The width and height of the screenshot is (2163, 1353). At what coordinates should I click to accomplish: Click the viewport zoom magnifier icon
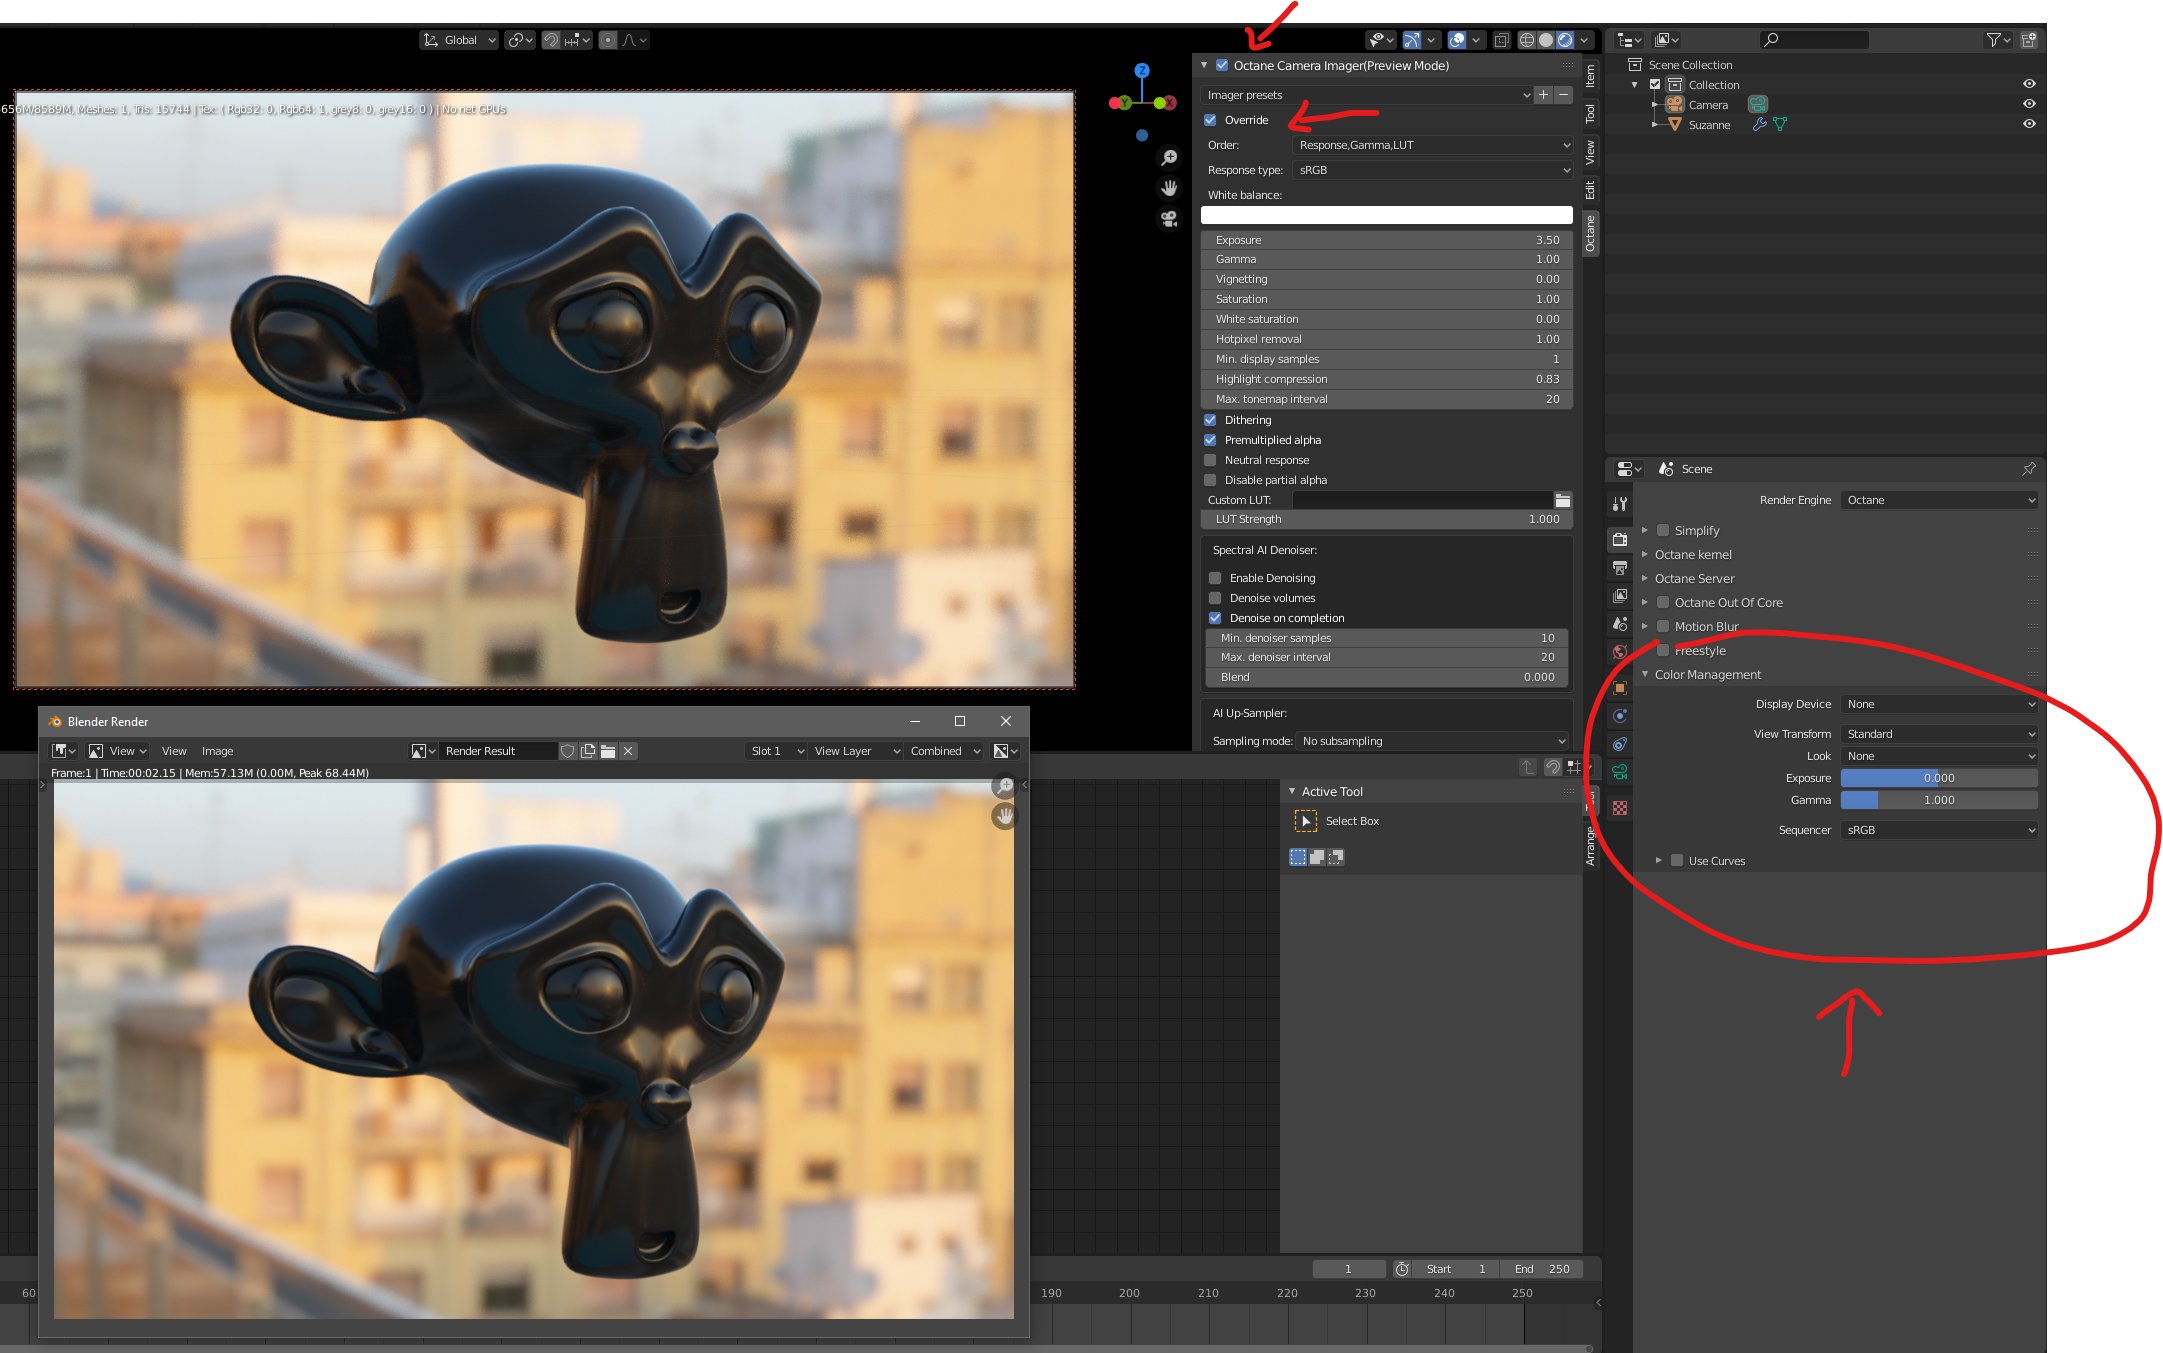tap(1169, 158)
